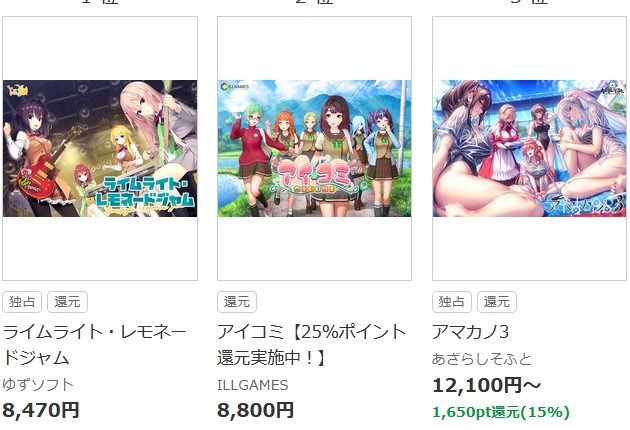Screen dimensions: 630x430
Task: Click the Yuzusoft logo on the first image
Action: [18, 90]
